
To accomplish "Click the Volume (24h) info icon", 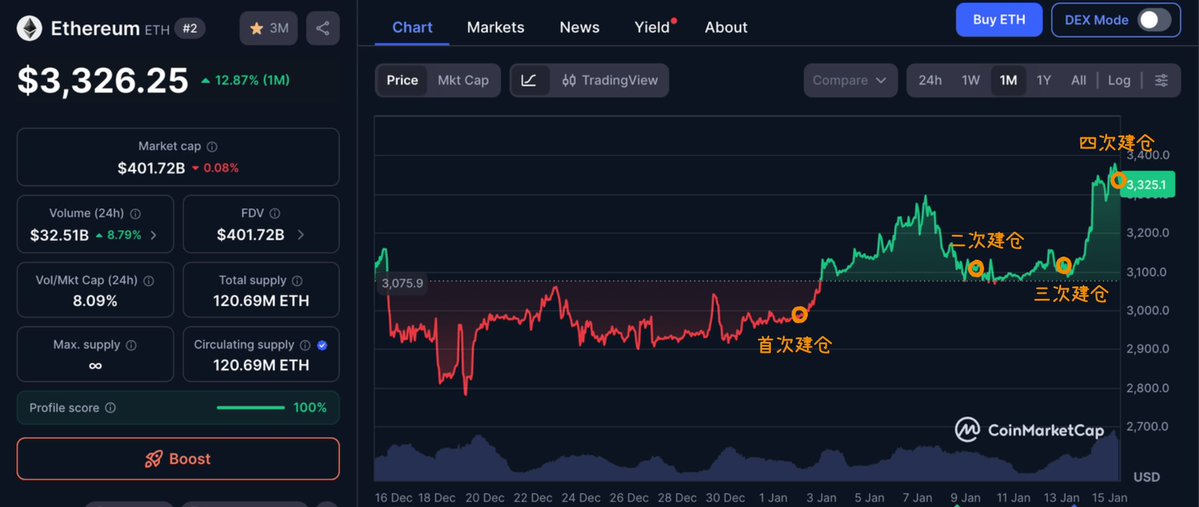I will [135, 213].
